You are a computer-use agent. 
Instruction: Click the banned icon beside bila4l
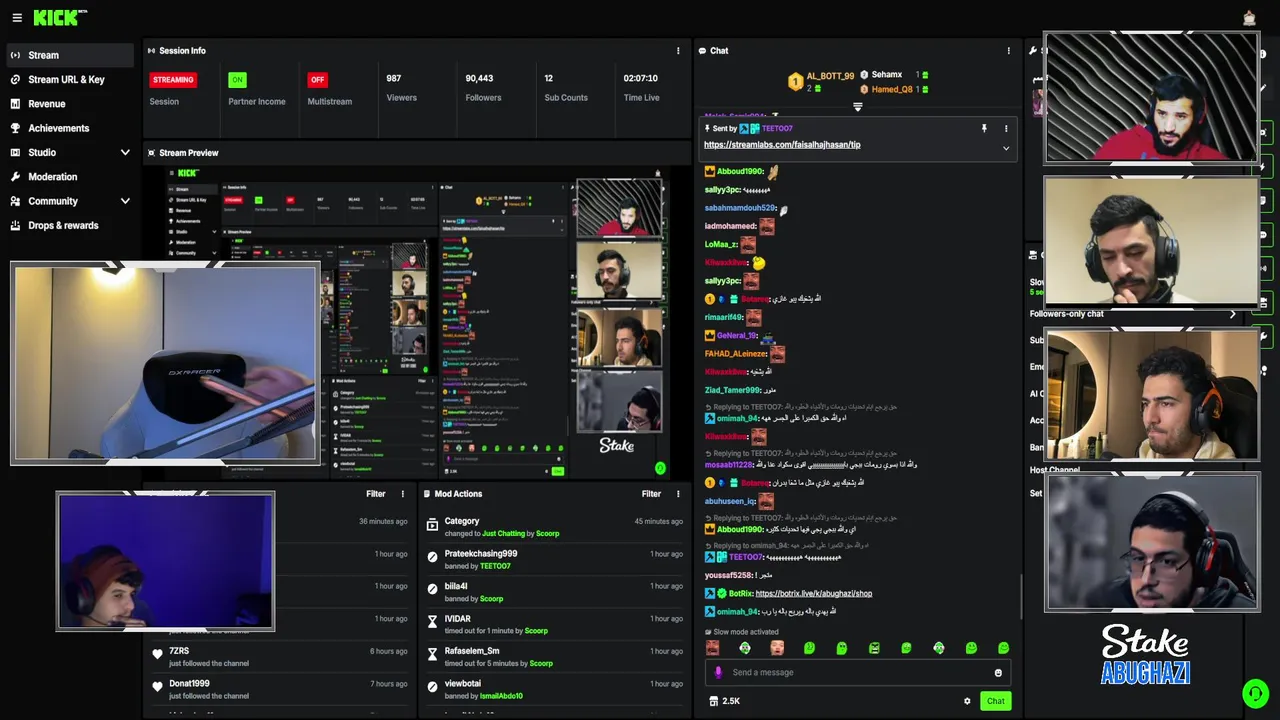click(x=432, y=590)
